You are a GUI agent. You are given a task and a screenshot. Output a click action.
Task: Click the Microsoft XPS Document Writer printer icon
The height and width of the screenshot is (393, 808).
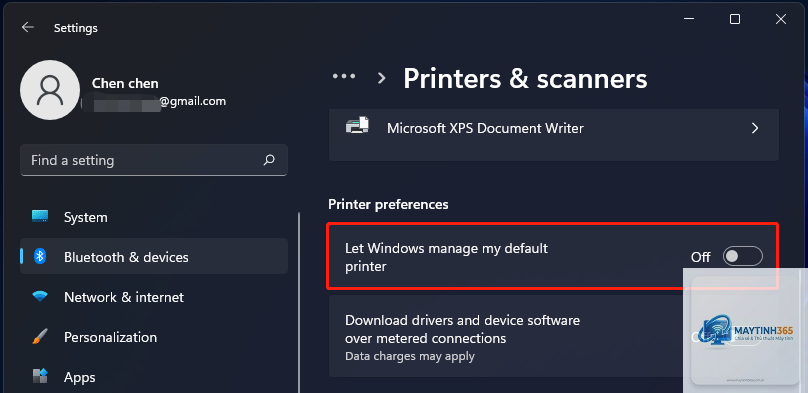pos(357,125)
